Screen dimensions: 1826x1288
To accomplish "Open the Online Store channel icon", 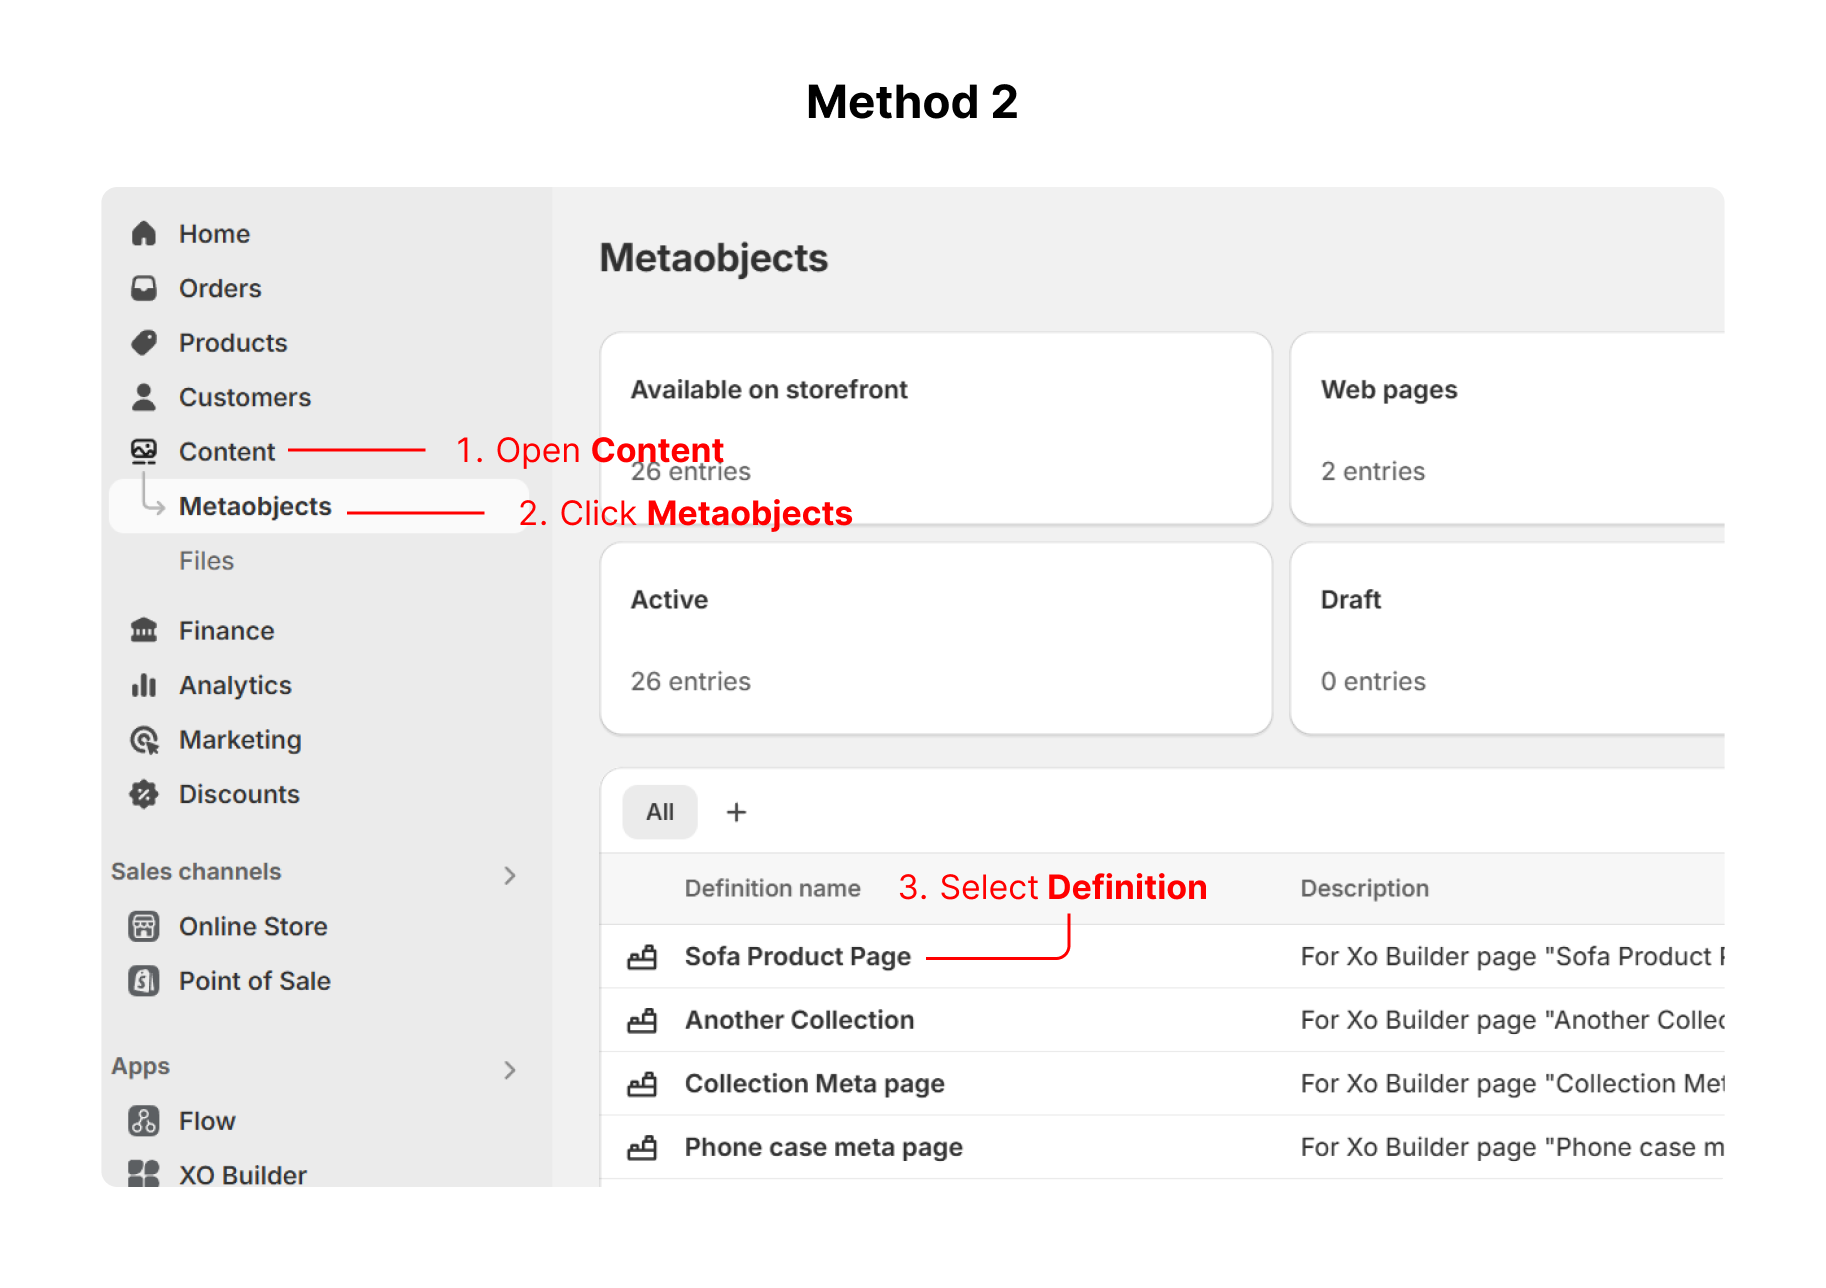I will coord(144,927).
